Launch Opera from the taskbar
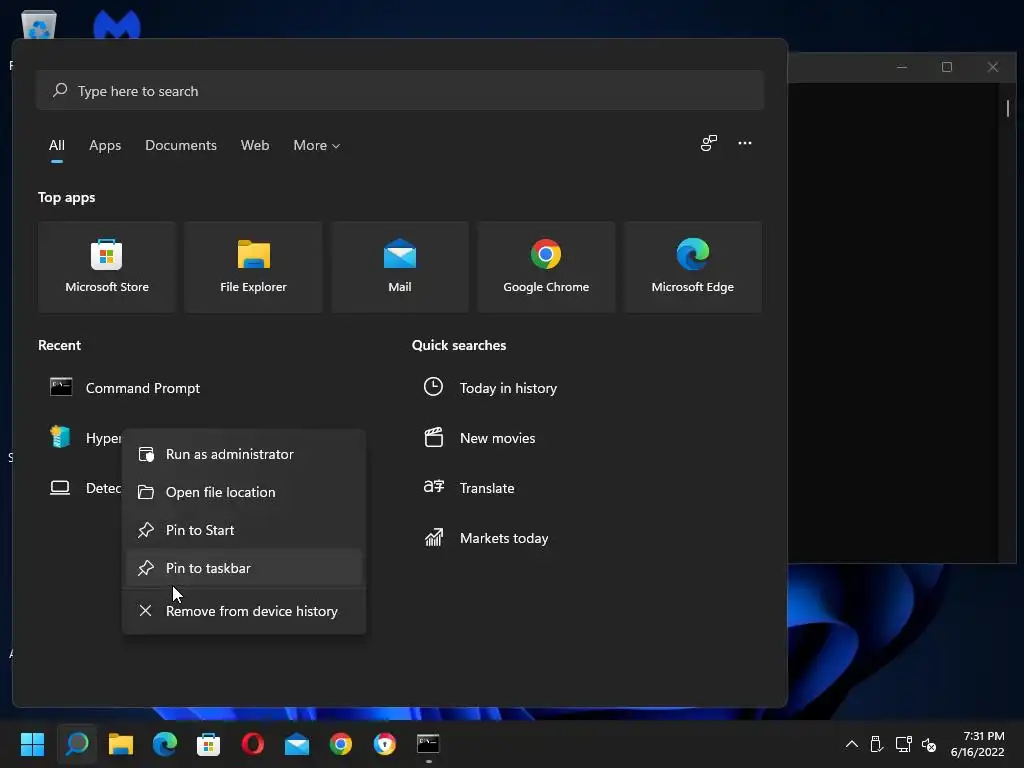The image size is (1024, 768). tap(253, 744)
